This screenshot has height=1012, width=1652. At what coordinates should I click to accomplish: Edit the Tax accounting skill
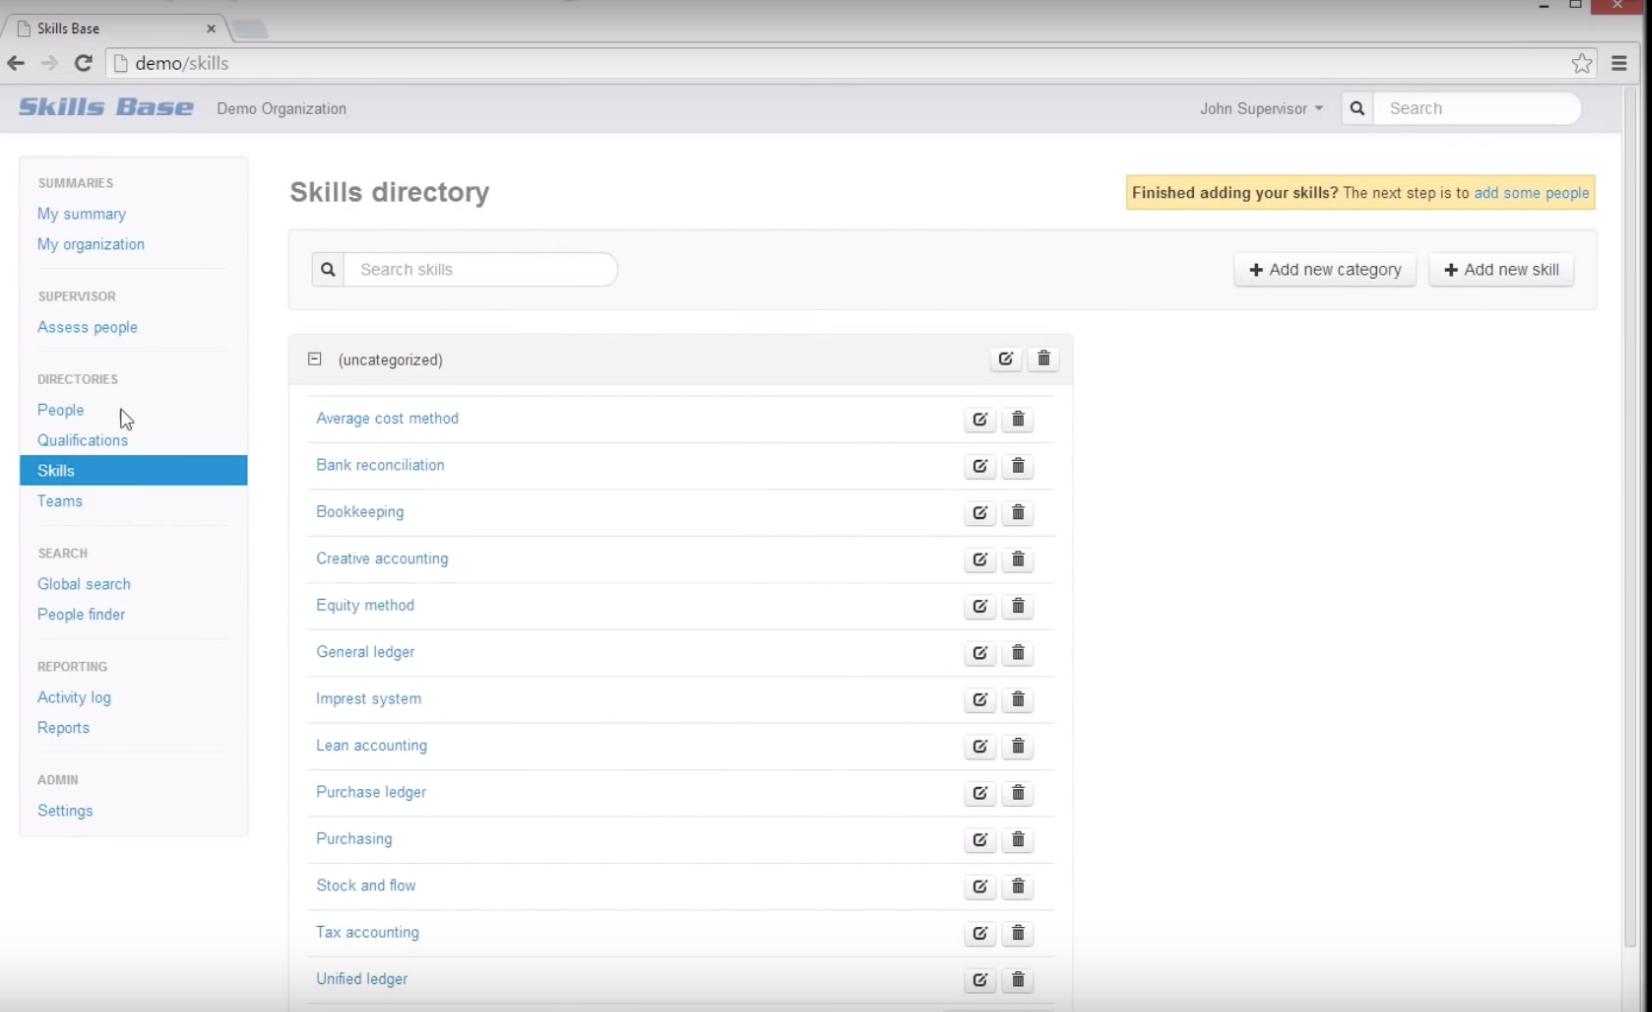(x=980, y=933)
